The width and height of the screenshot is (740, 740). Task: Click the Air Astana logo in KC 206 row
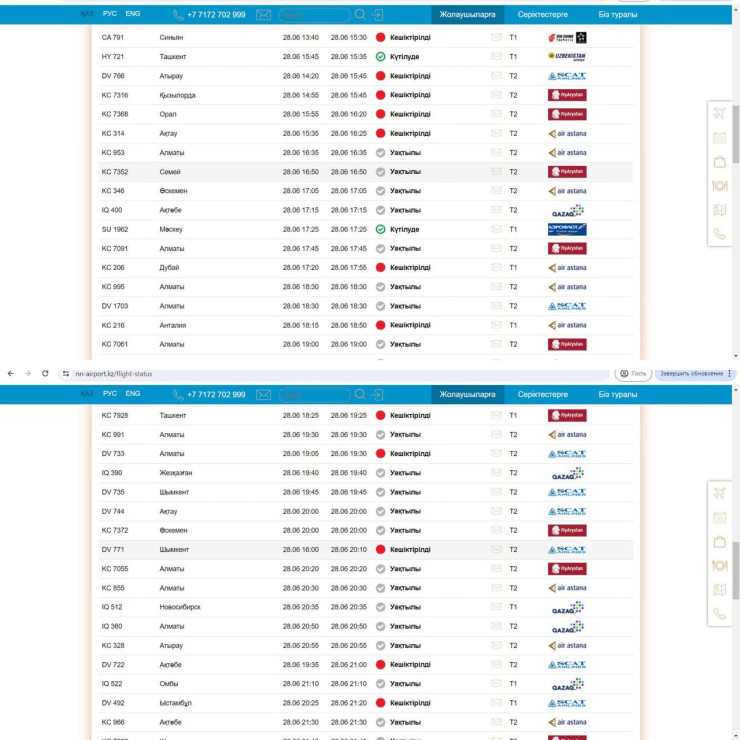pos(567,268)
